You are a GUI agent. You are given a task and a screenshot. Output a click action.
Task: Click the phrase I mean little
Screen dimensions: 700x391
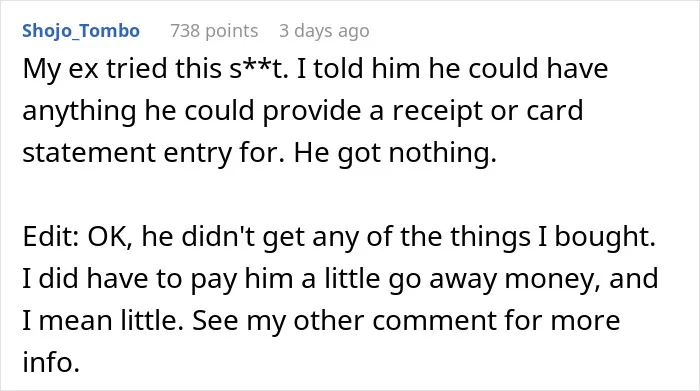(x=103, y=320)
